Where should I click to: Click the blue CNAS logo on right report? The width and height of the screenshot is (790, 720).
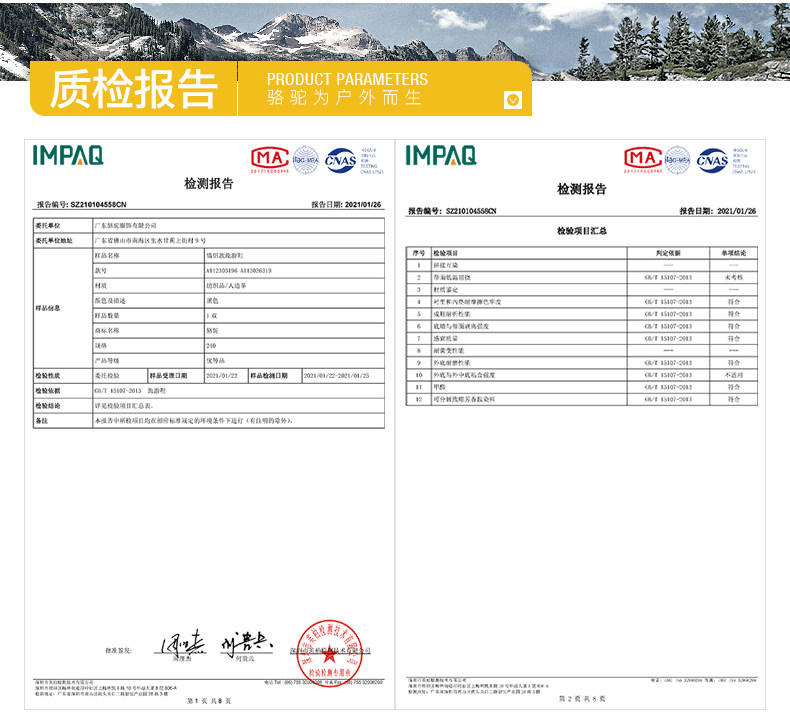pos(712,160)
